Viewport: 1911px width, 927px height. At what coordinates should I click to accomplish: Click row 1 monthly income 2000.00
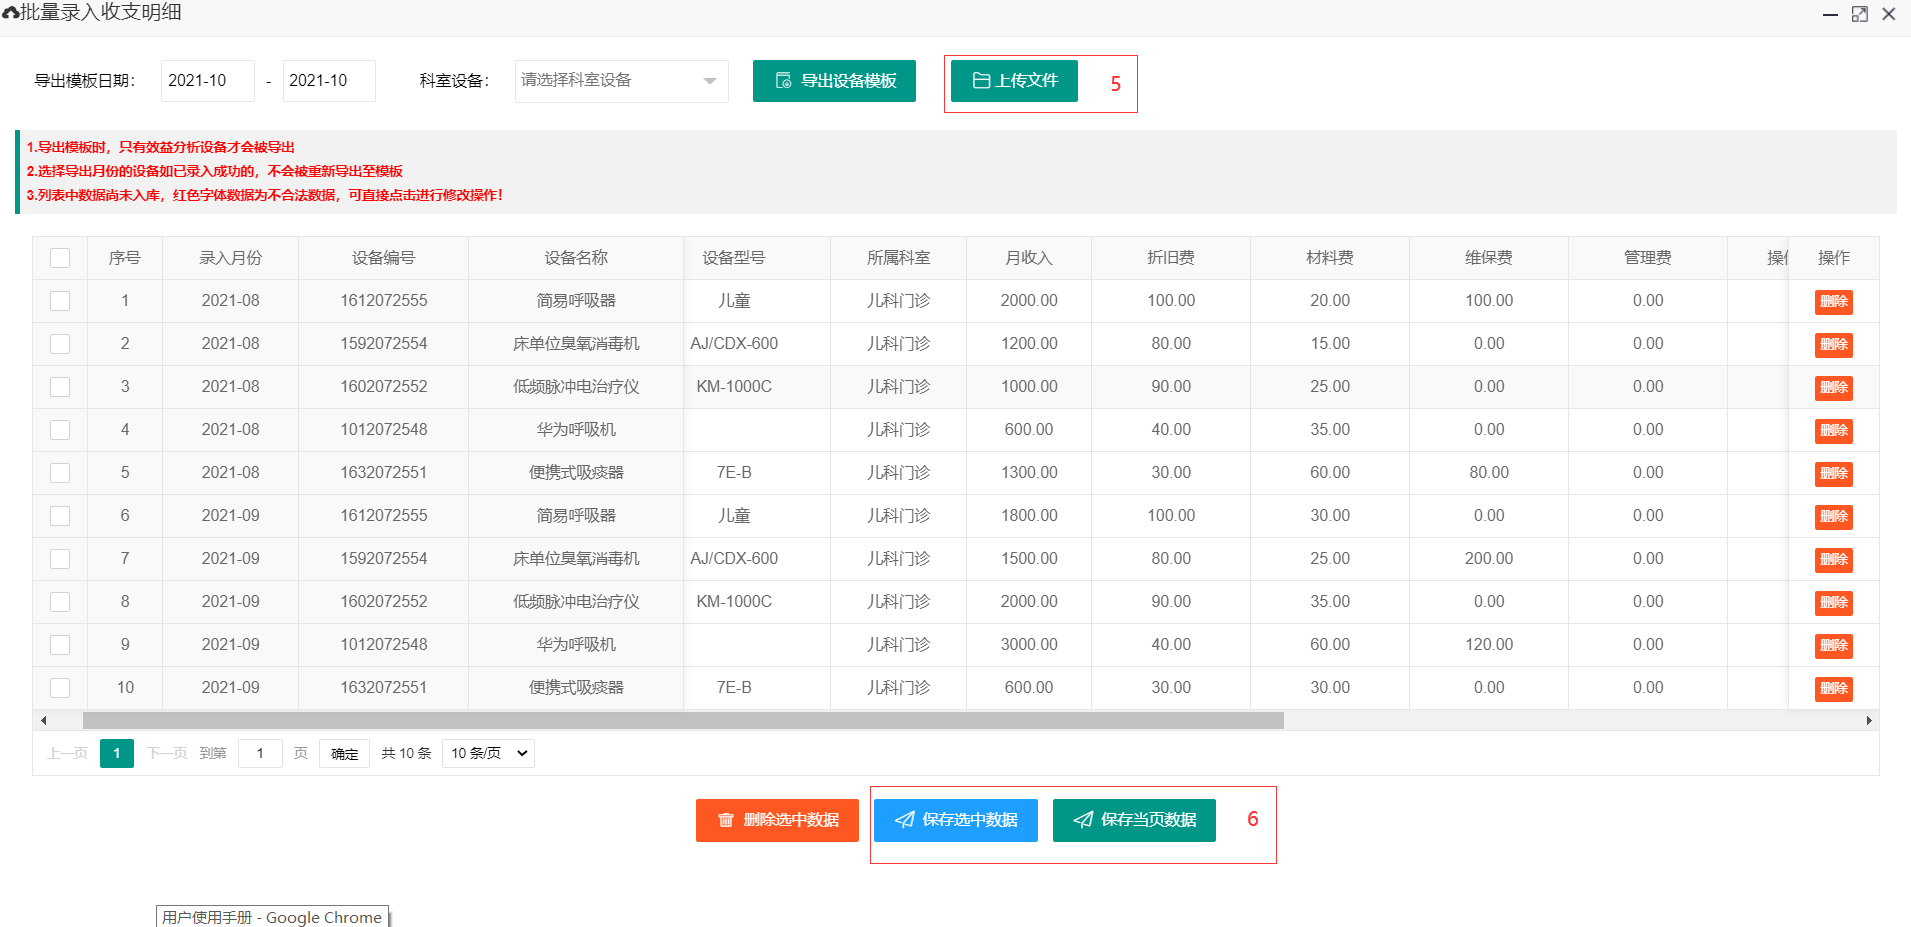(1029, 301)
